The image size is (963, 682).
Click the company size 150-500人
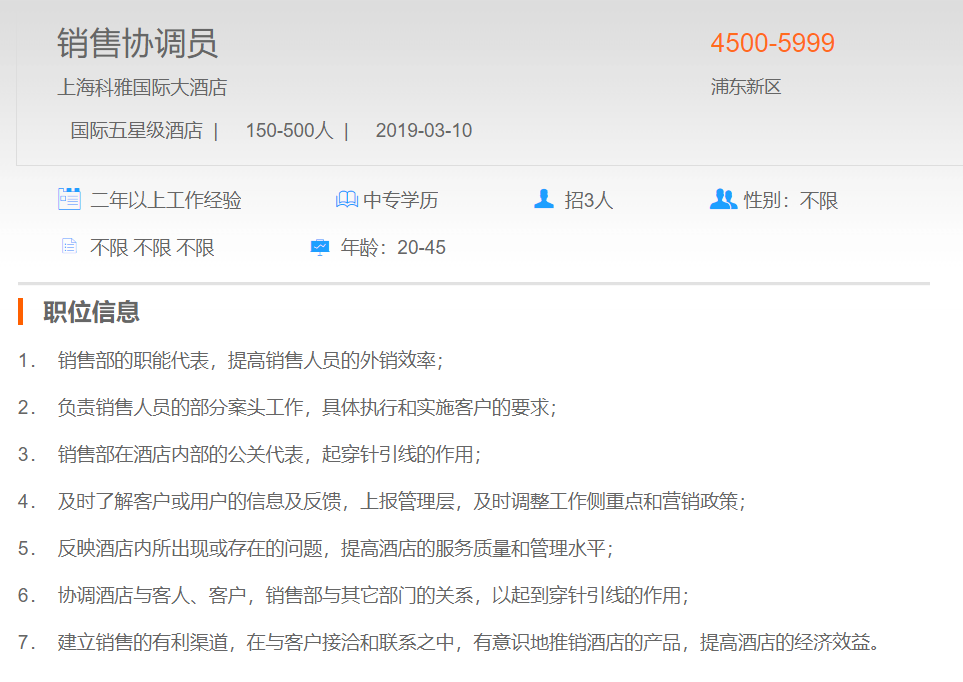point(289,130)
